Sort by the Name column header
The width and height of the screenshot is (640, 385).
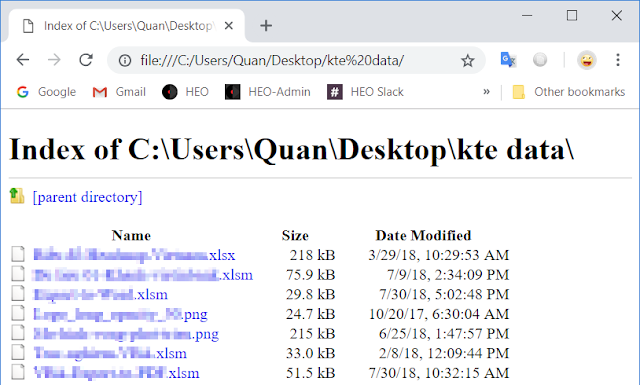pos(131,236)
